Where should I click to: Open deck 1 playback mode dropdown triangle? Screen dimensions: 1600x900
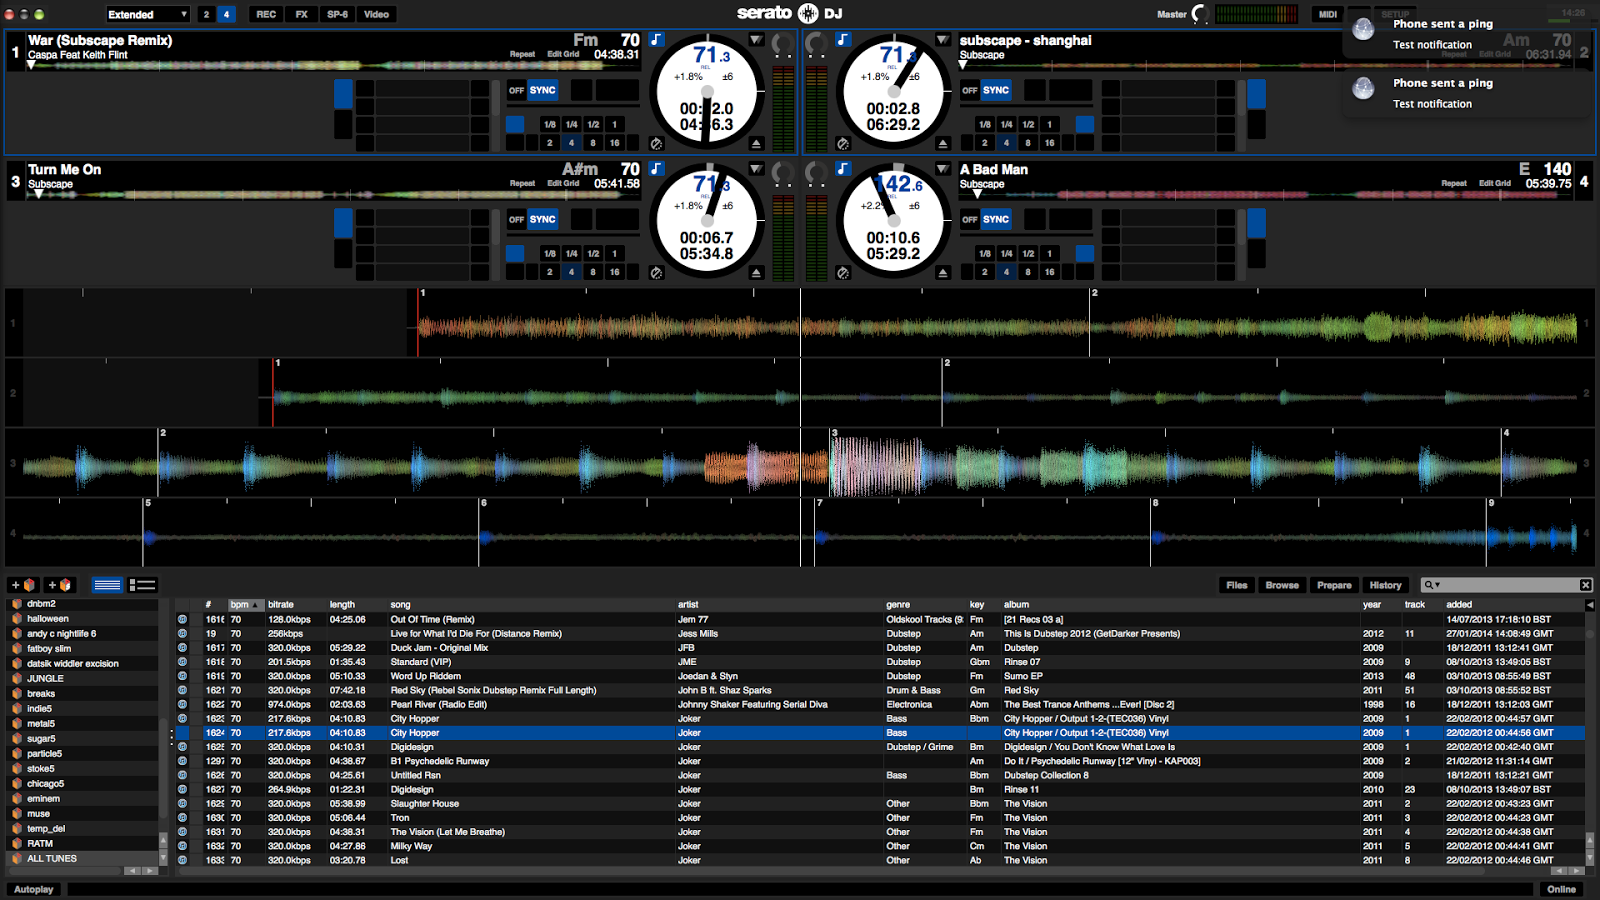pos(756,40)
